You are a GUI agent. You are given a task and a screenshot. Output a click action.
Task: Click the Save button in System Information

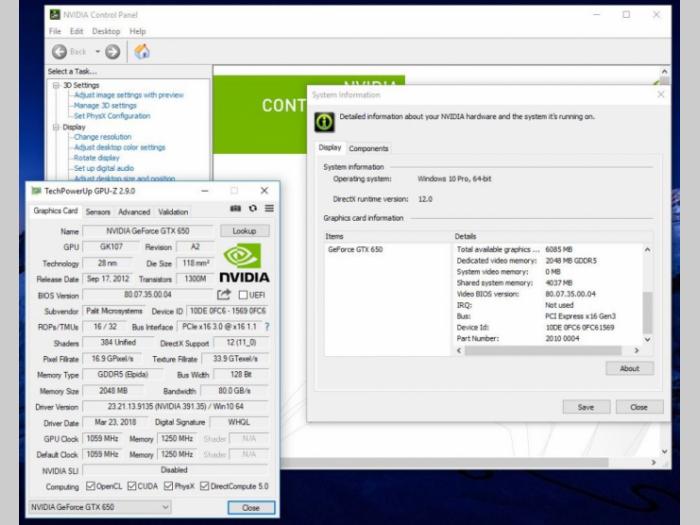586,407
